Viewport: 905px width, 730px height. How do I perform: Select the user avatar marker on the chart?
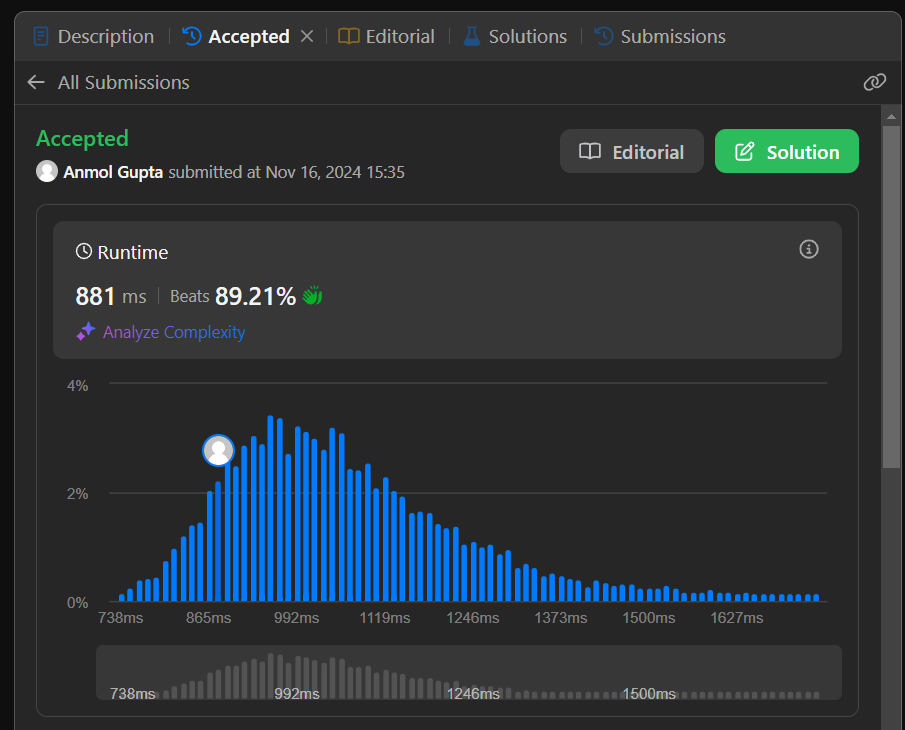pyautogui.click(x=218, y=450)
